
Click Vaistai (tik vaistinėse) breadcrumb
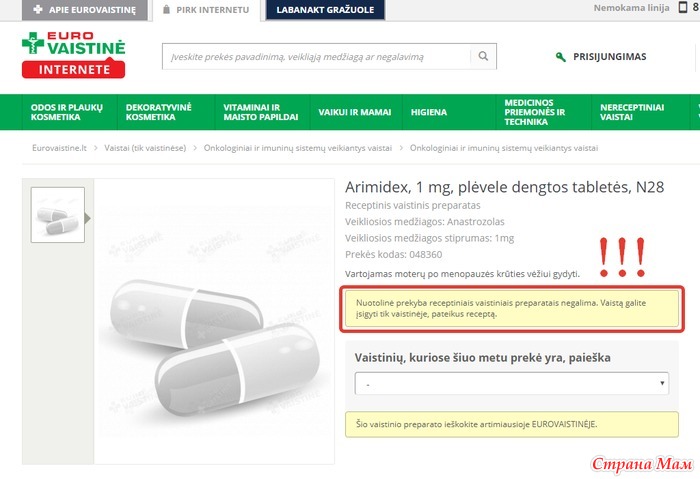pyautogui.click(x=145, y=148)
